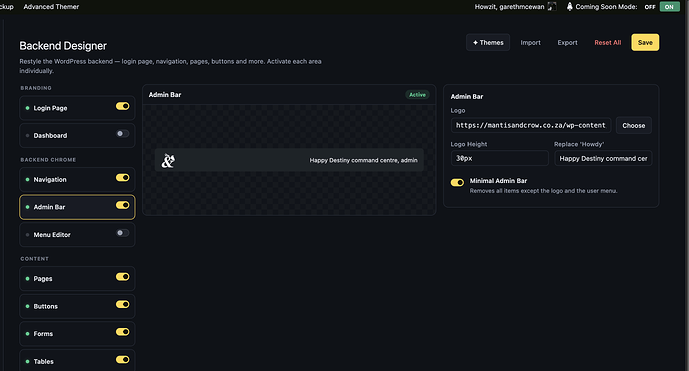689x371 pixels.
Task: Enable the Menu Editor switch
Action: click(x=123, y=233)
